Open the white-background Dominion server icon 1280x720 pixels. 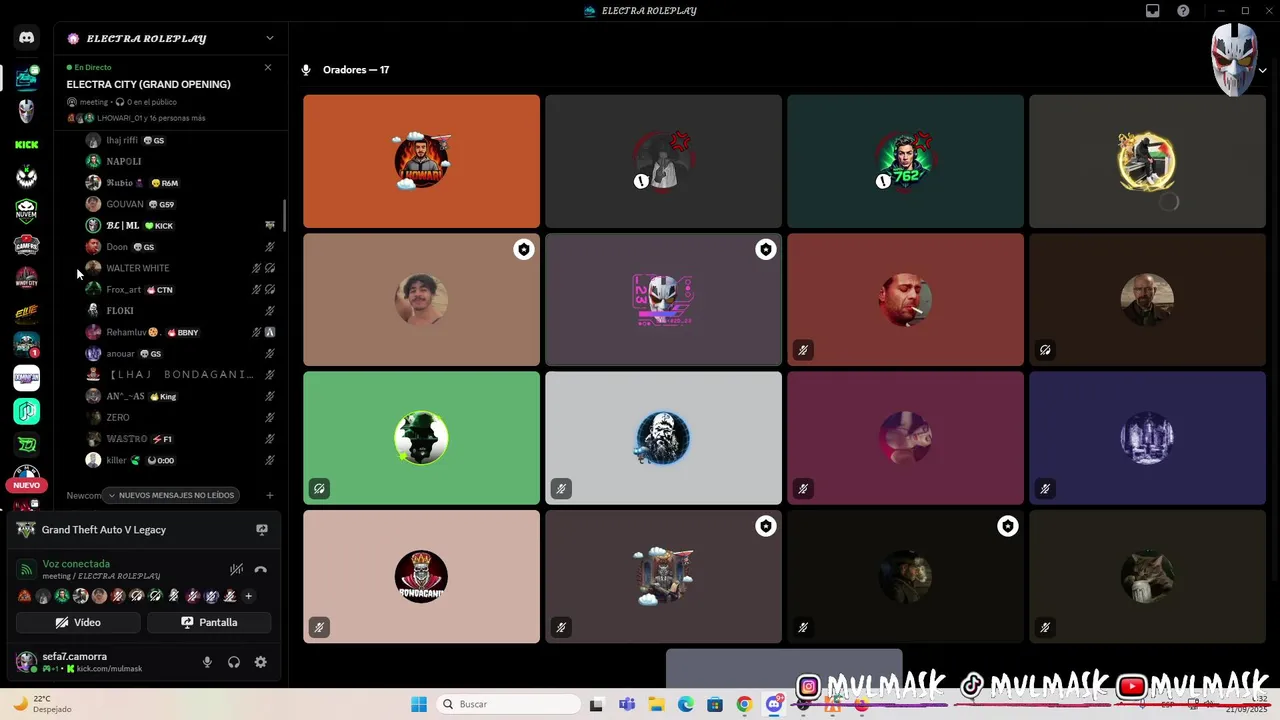click(26, 378)
